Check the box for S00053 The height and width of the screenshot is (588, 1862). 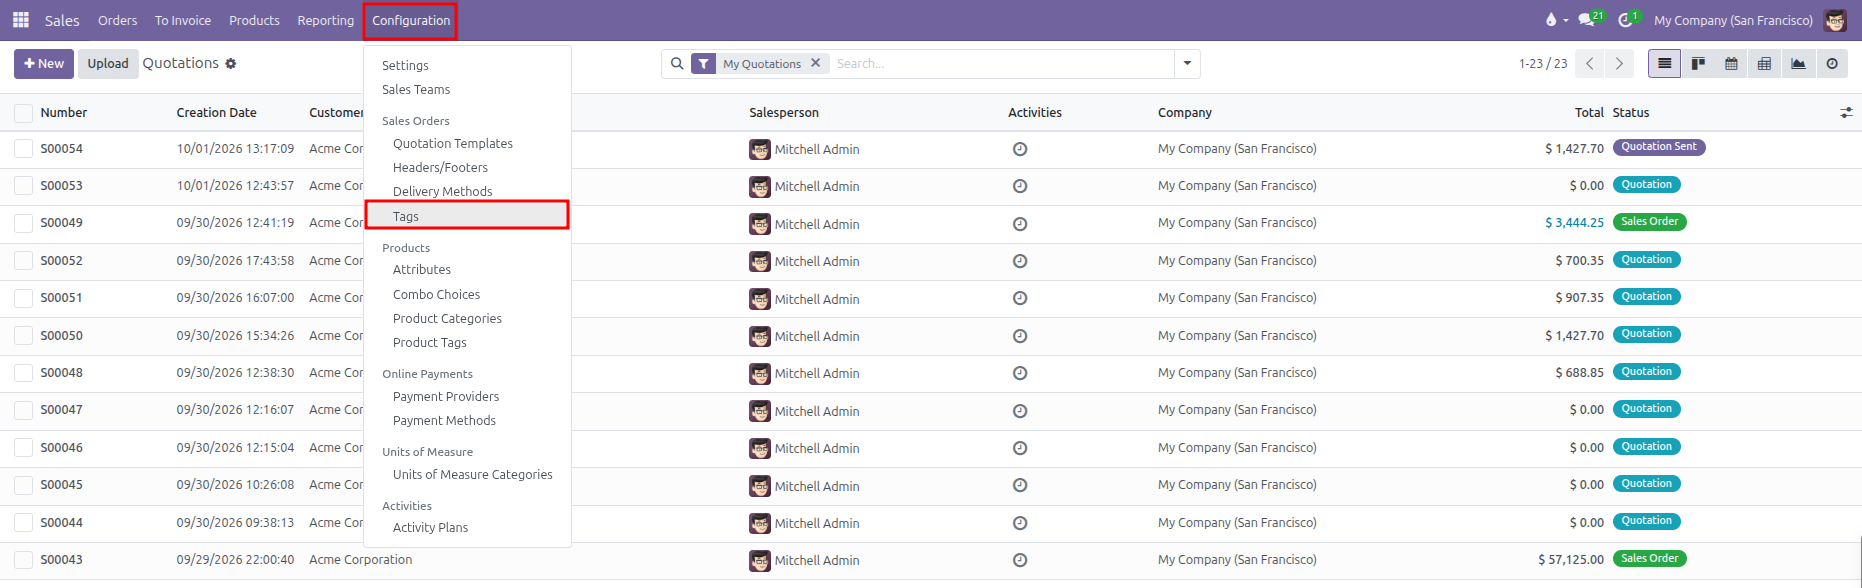coord(23,186)
